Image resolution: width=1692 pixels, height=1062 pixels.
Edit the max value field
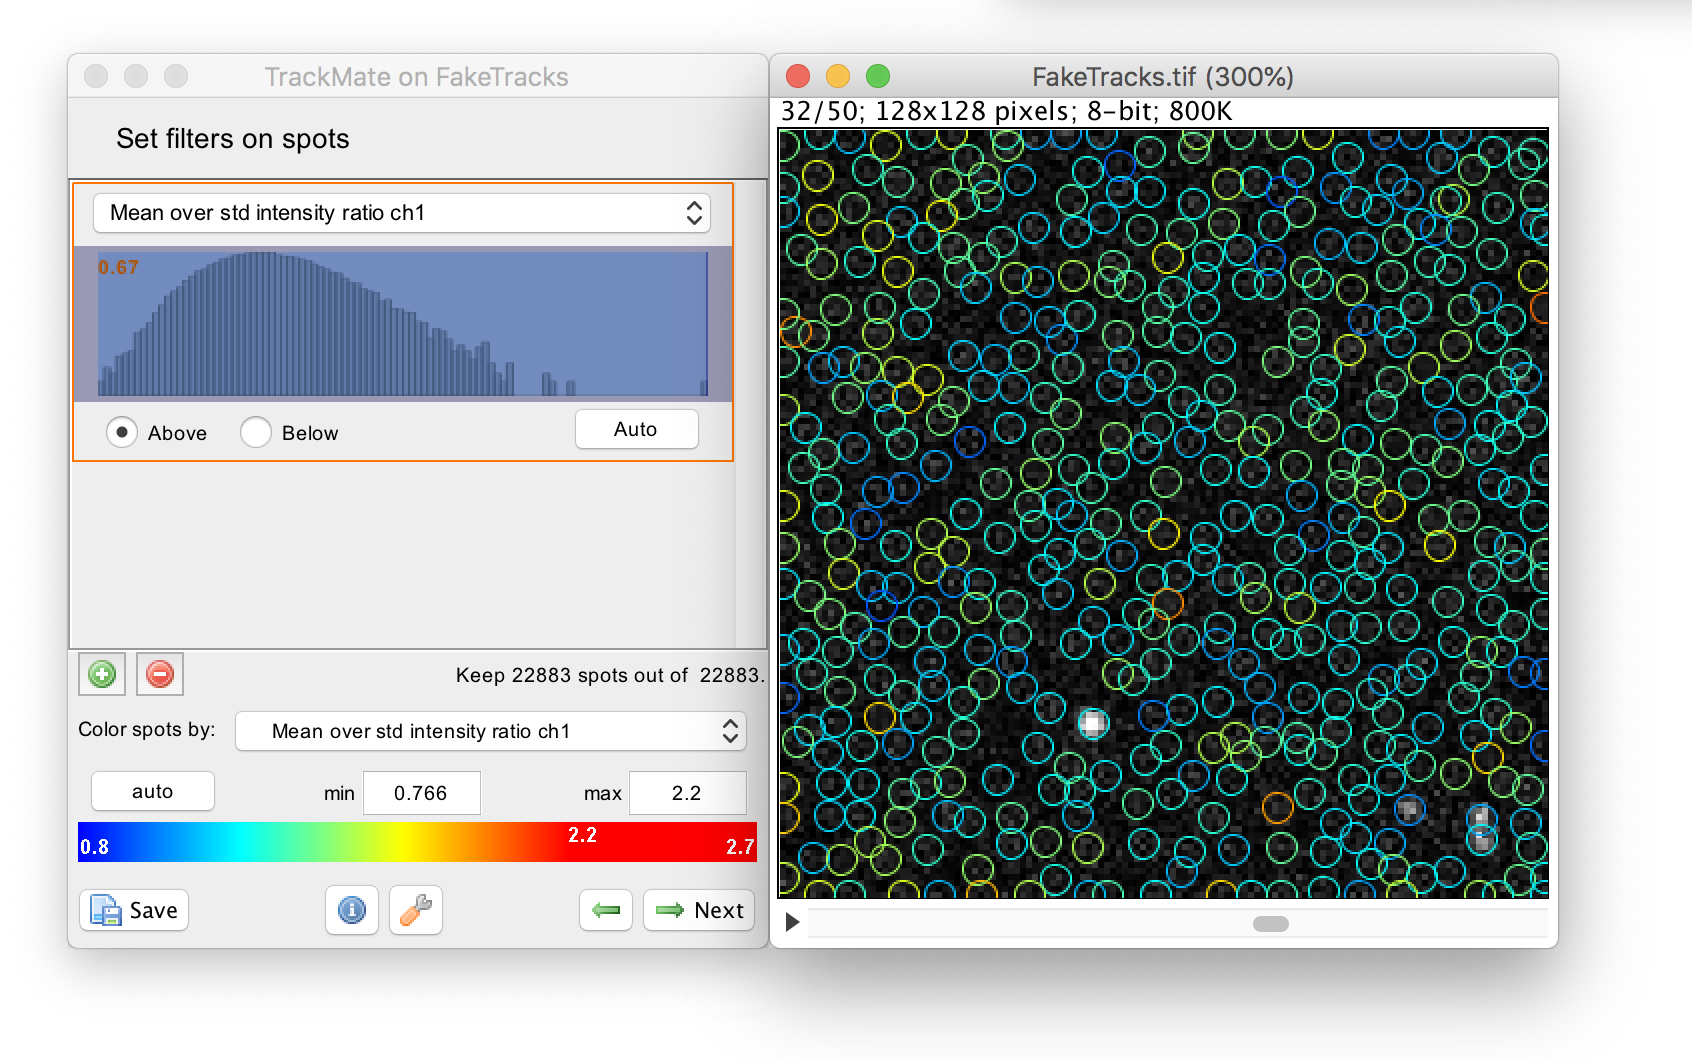pyautogui.click(x=688, y=793)
